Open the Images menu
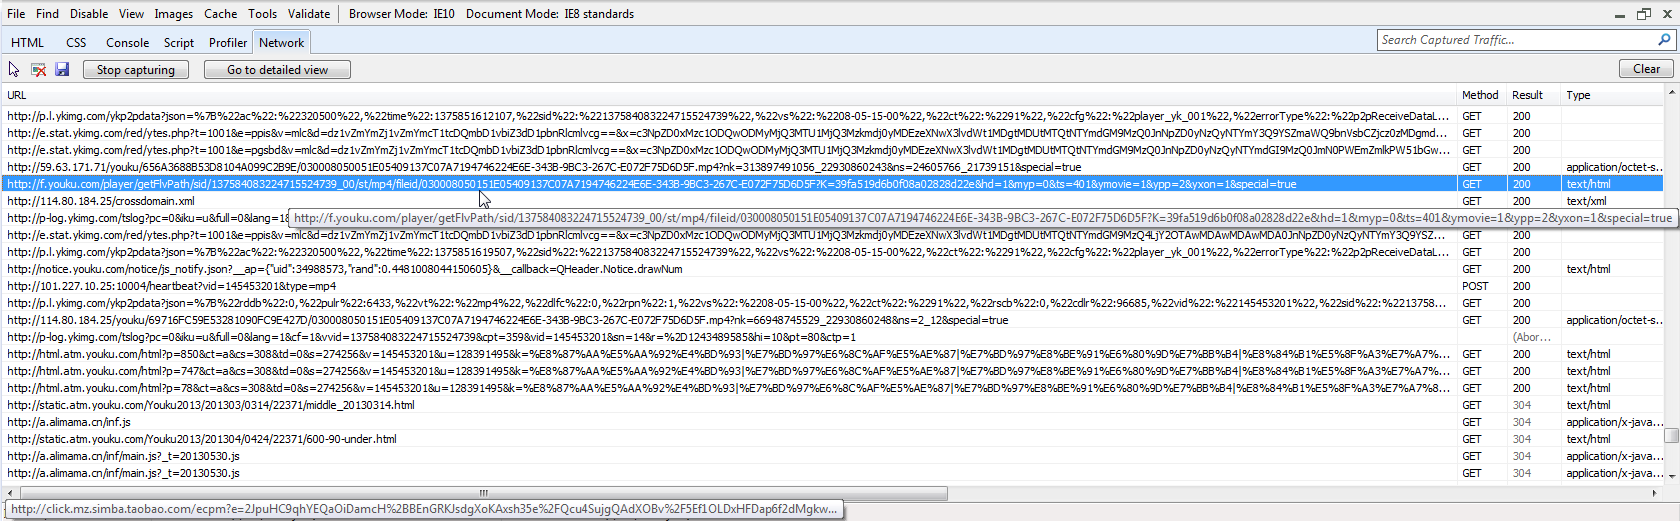Viewport: 1680px width, 521px height. pos(173,14)
